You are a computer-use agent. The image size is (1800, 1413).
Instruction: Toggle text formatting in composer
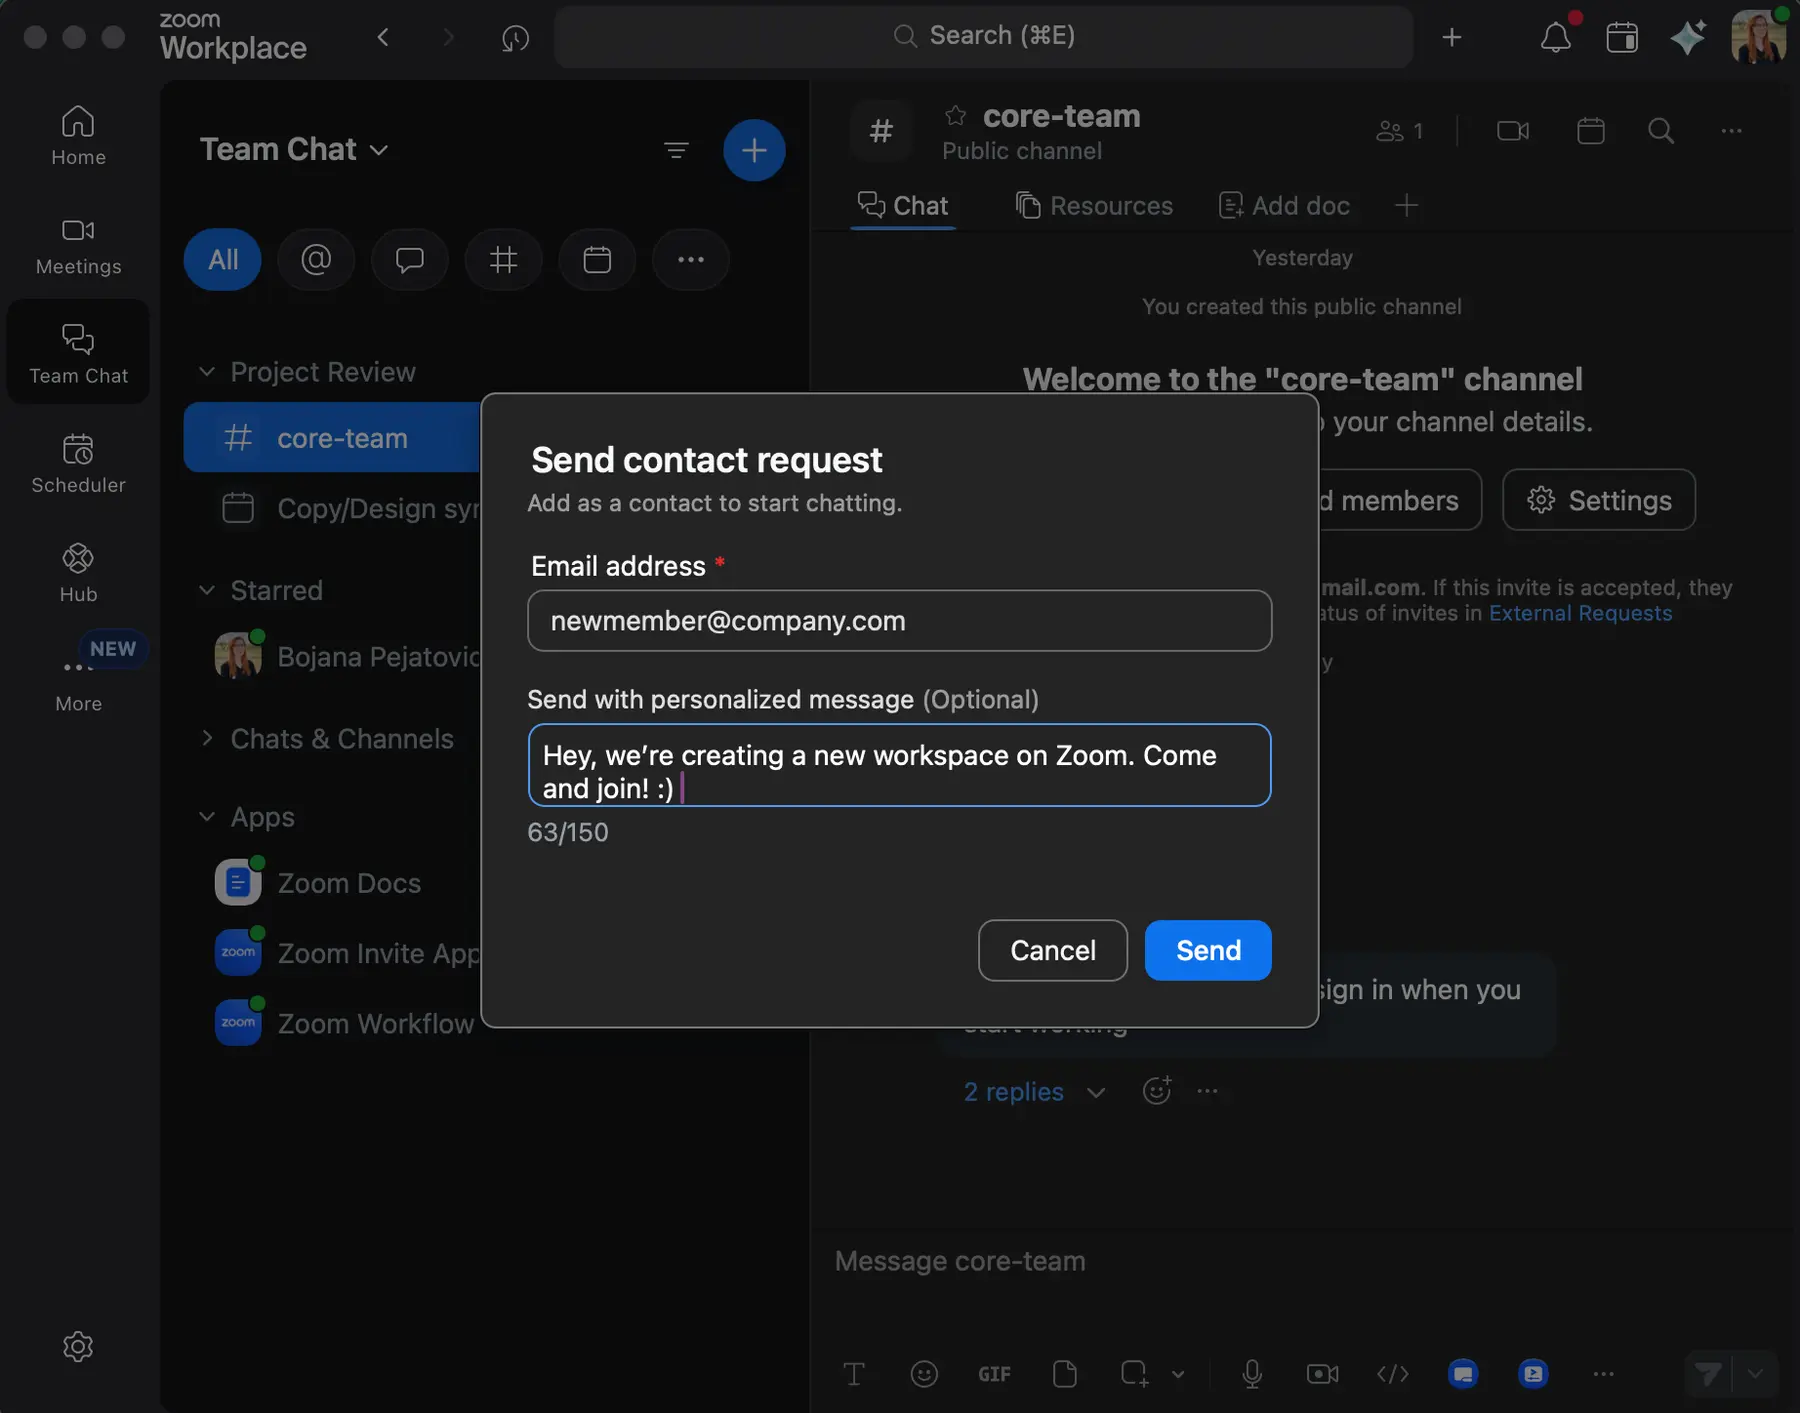(854, 1374)
